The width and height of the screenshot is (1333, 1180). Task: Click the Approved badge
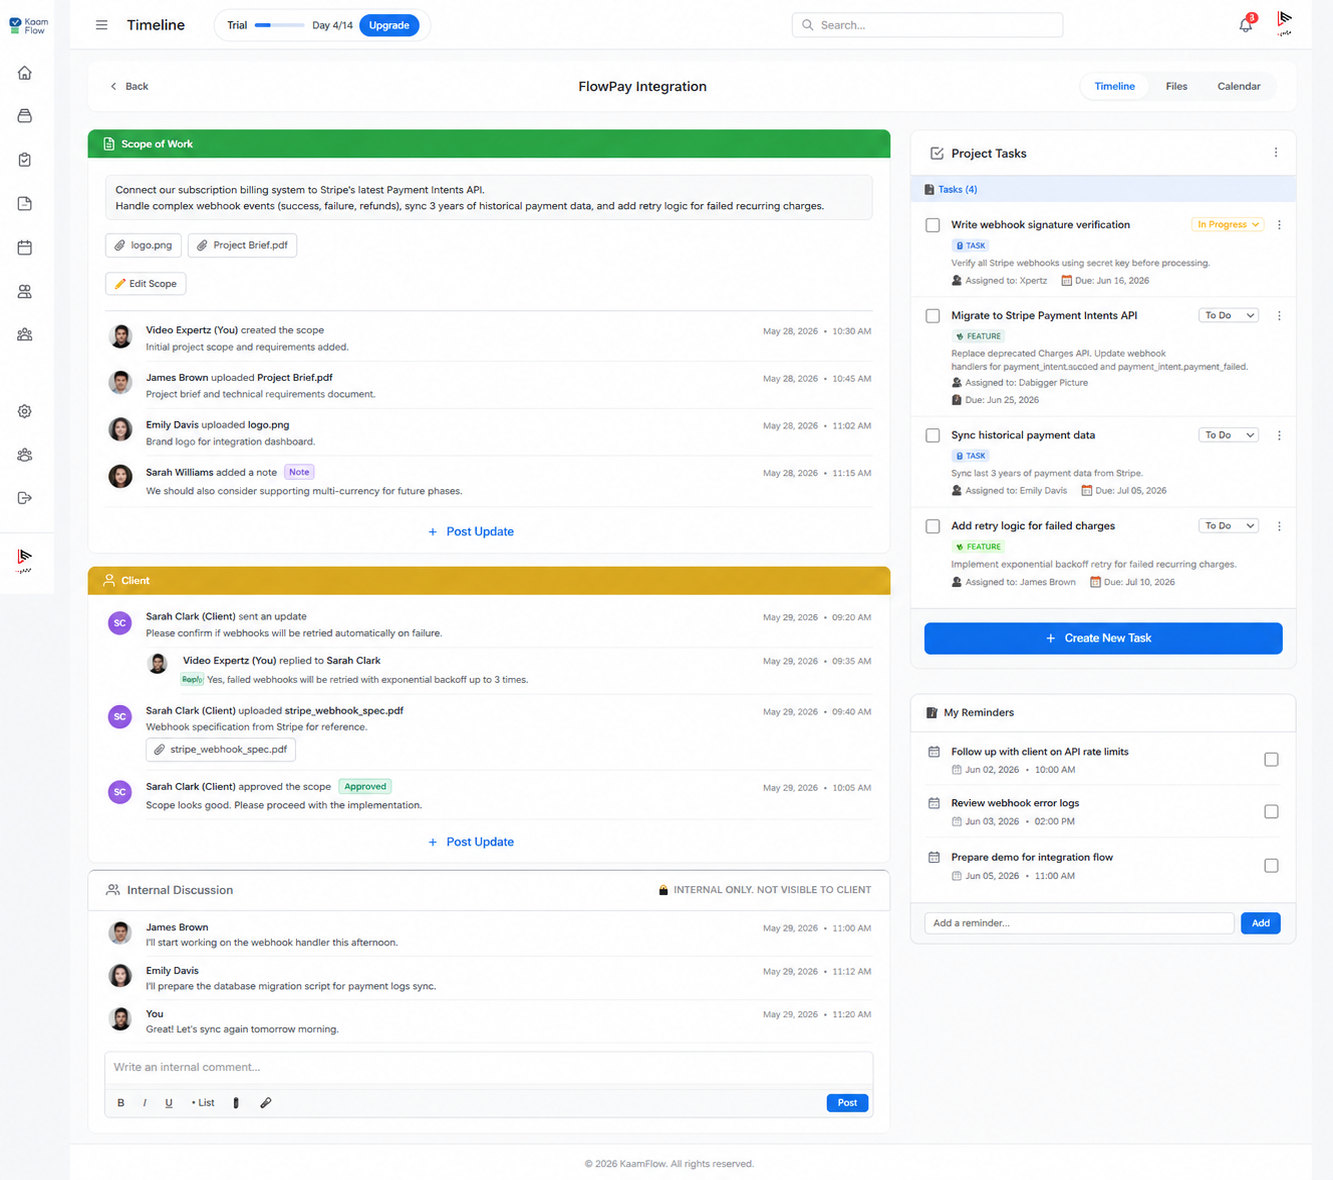(365, 787)
